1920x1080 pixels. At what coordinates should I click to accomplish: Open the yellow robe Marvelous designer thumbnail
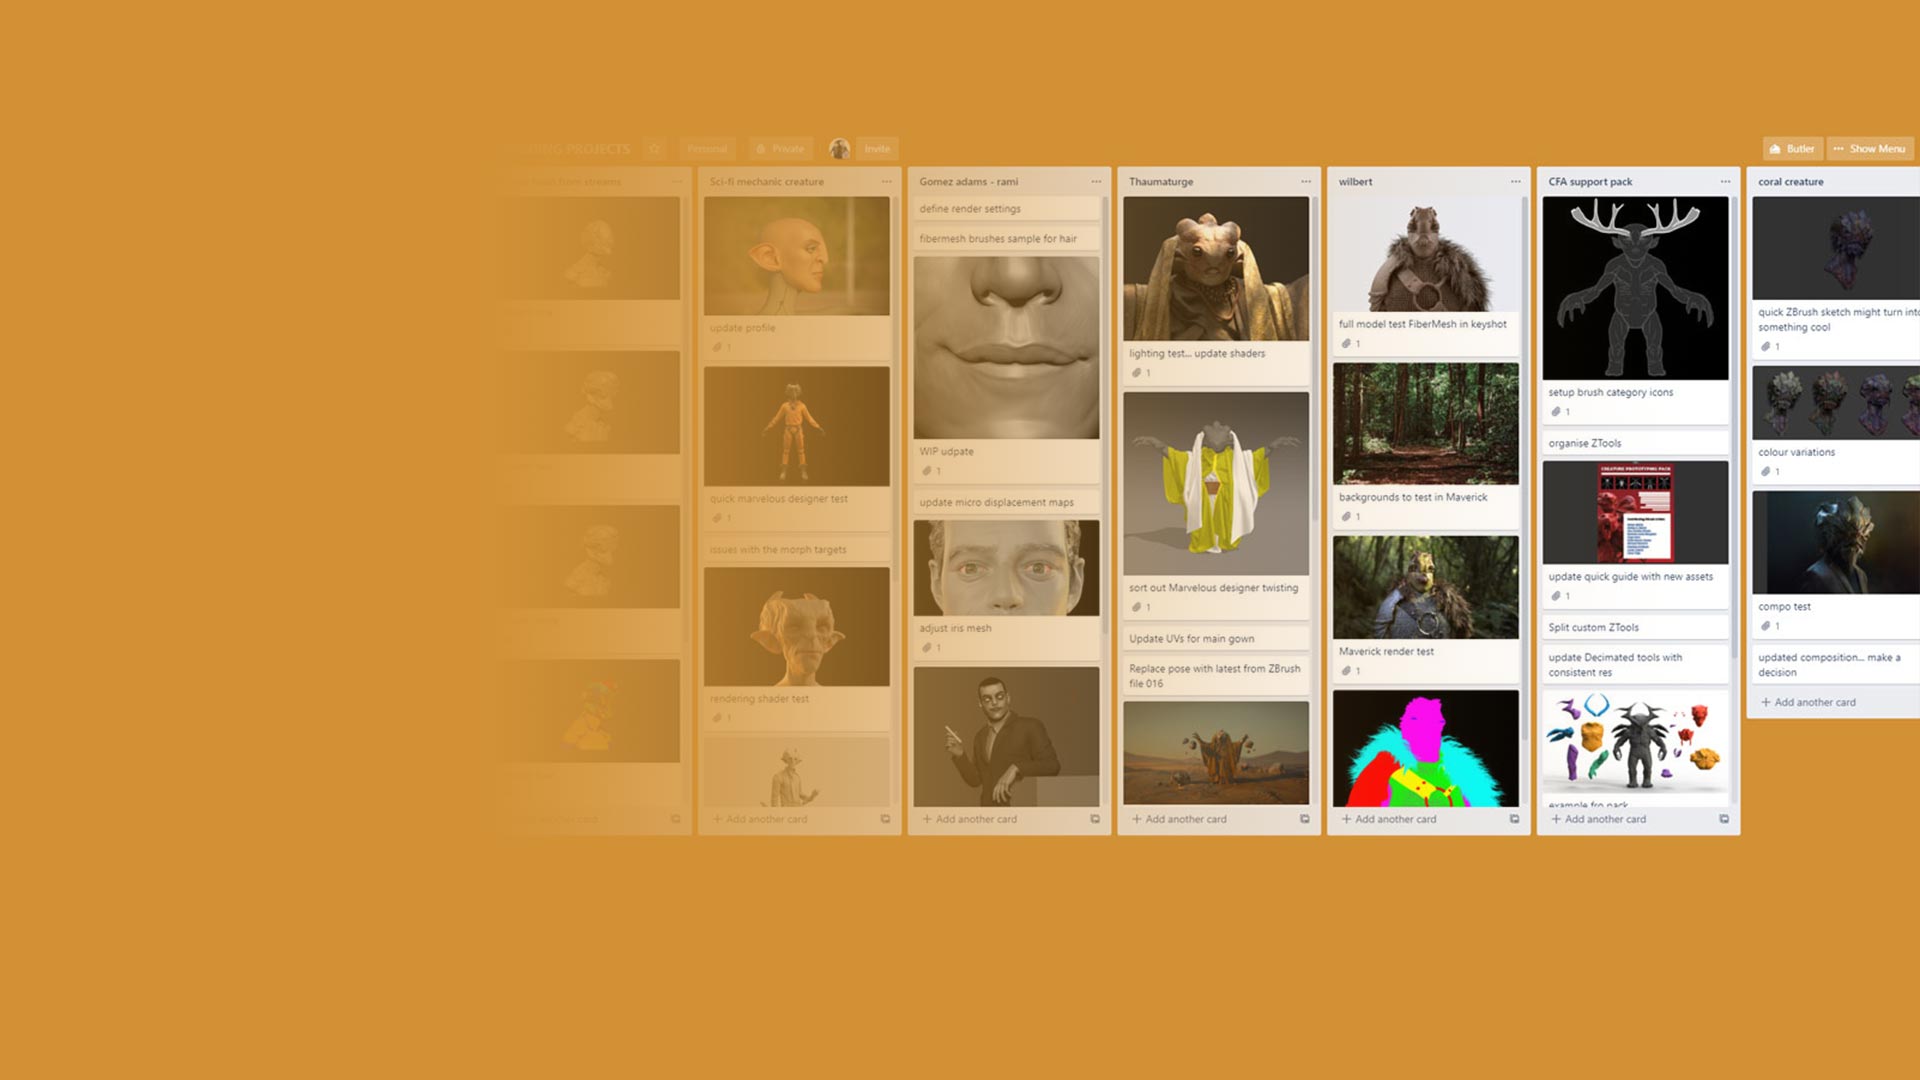pyautogui.click(x=1216, y=484)
